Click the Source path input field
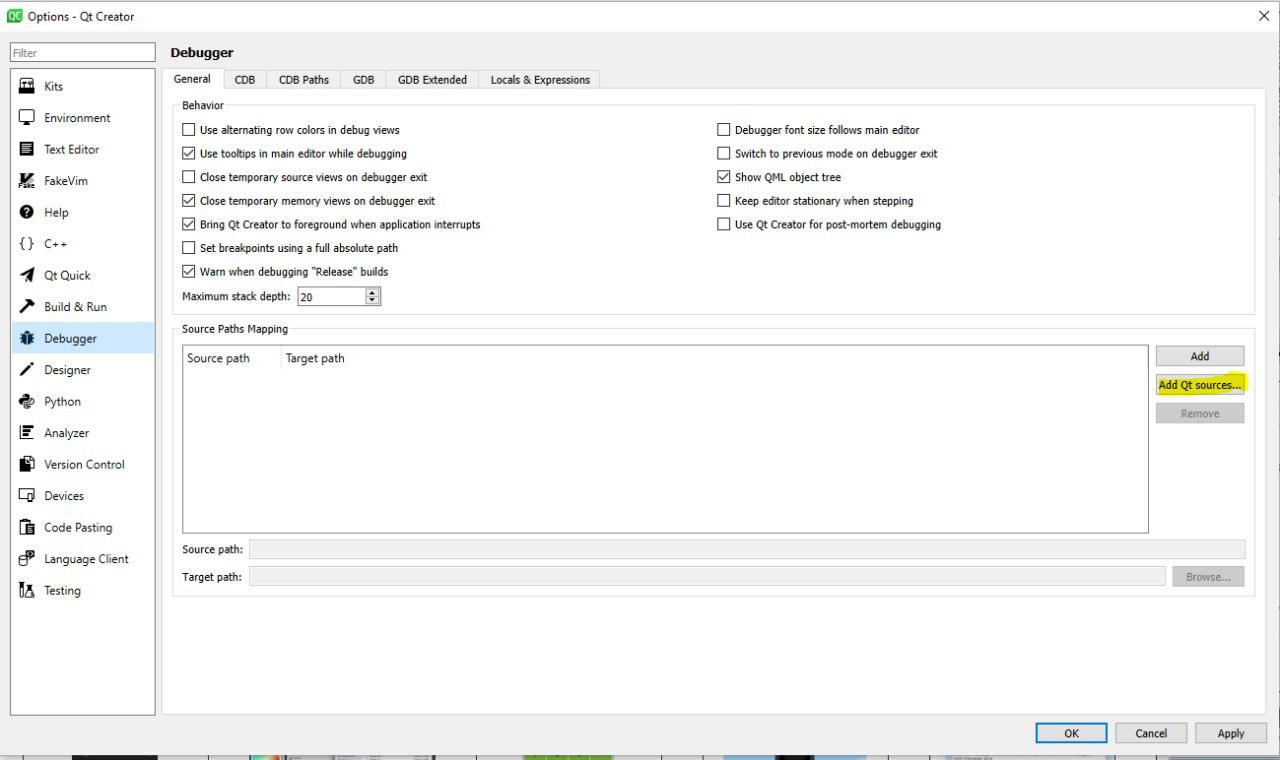 pyautogui.click(x=747, y=549)
